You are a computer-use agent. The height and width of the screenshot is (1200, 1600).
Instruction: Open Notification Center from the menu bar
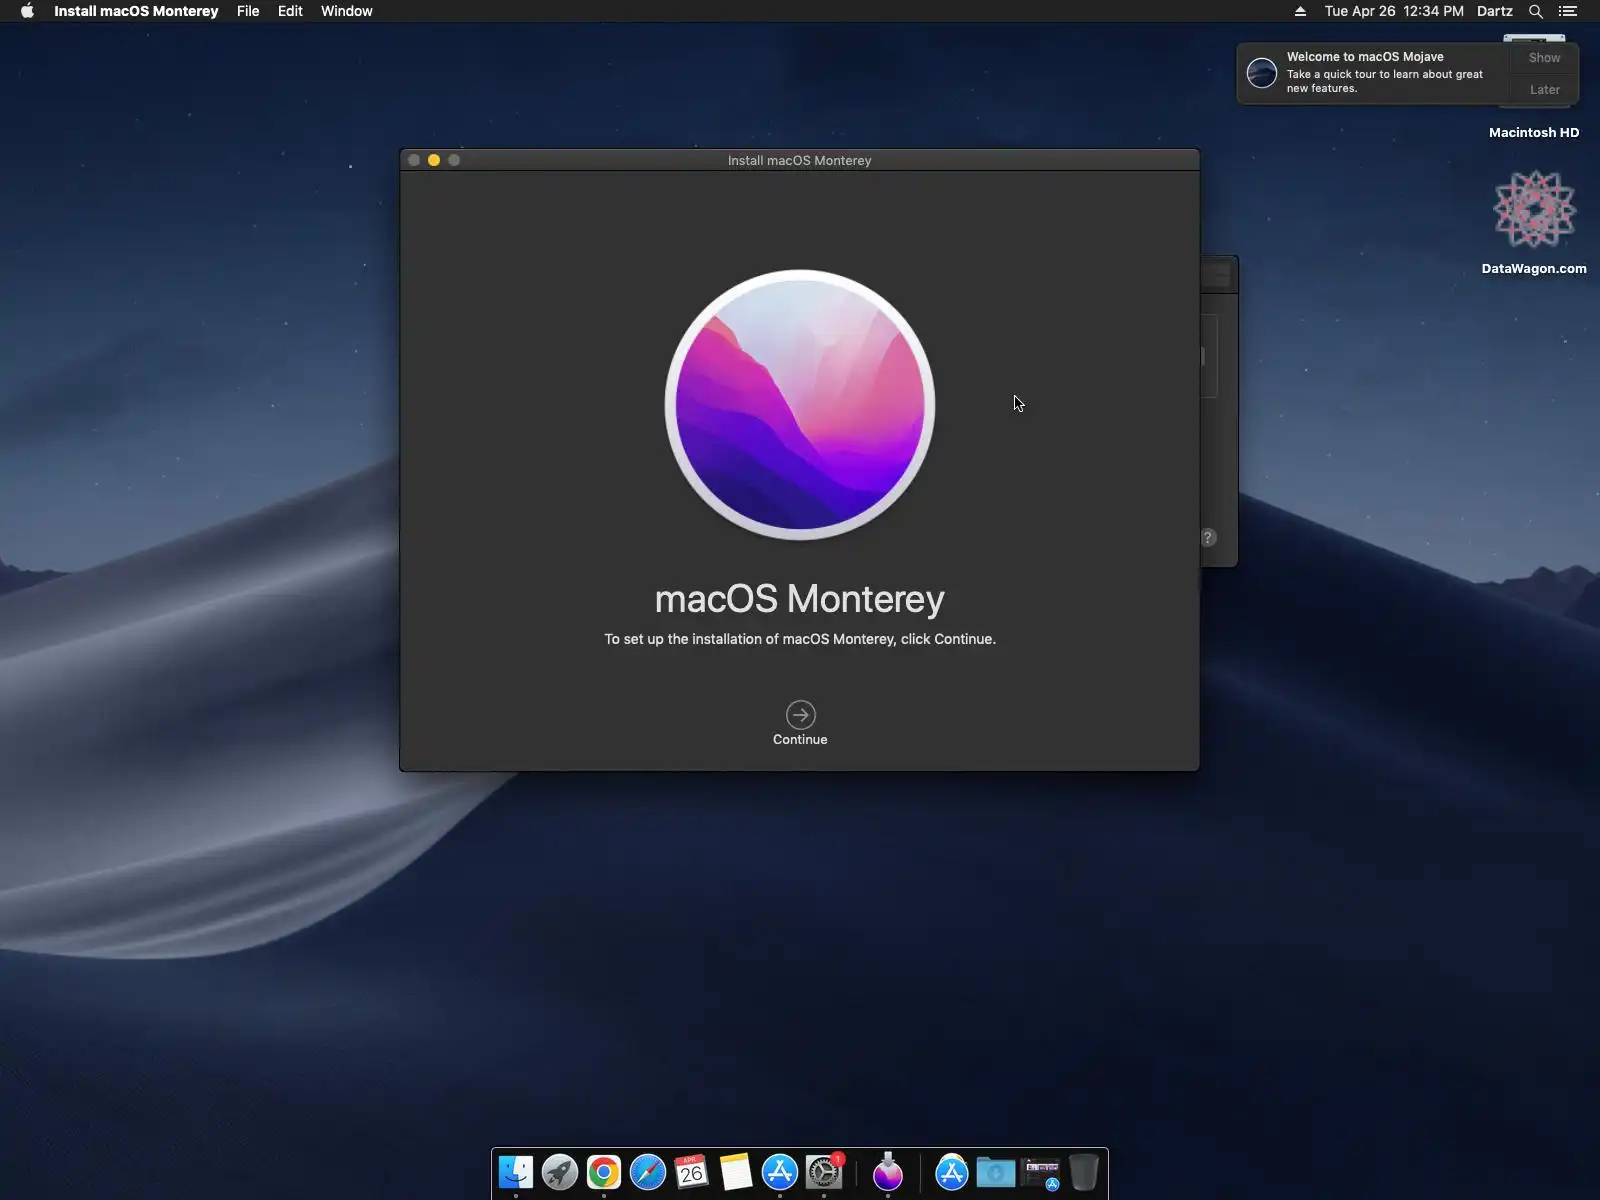point(1568,11)
